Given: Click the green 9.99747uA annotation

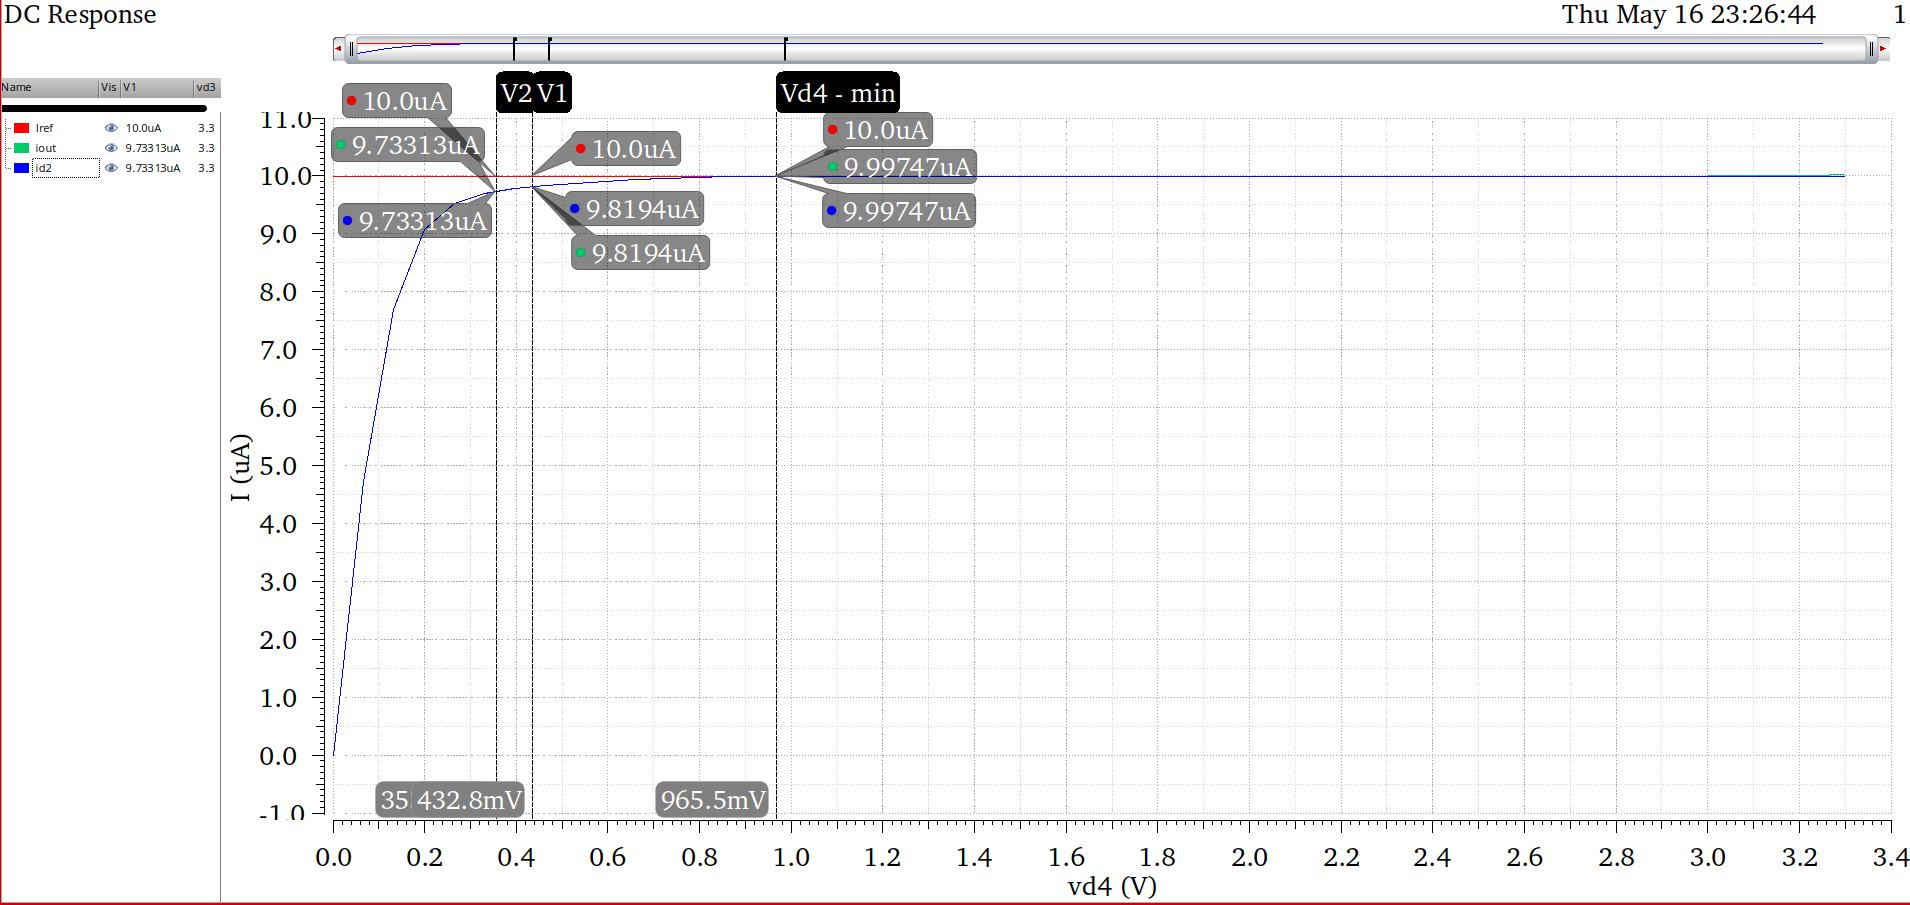Looking at the screenshot, I should click(899, 166).
